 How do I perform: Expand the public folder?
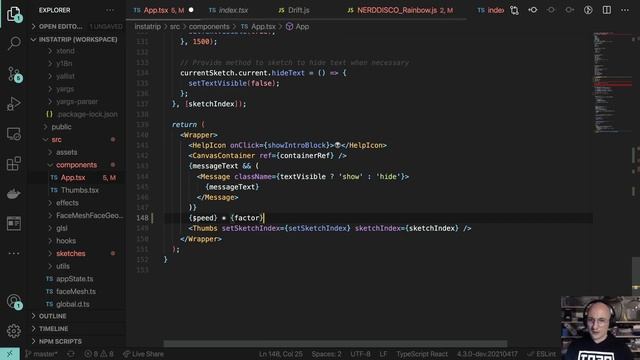61,127
